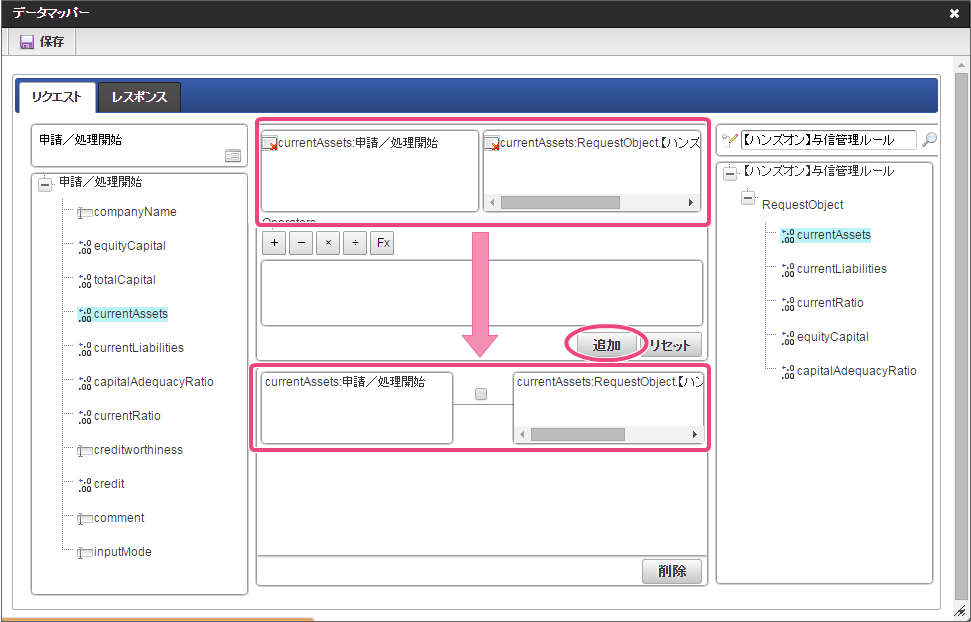
Task: Remove source currentAssets:申請／処理開始 via delete icon
Action: pos(270,144)
